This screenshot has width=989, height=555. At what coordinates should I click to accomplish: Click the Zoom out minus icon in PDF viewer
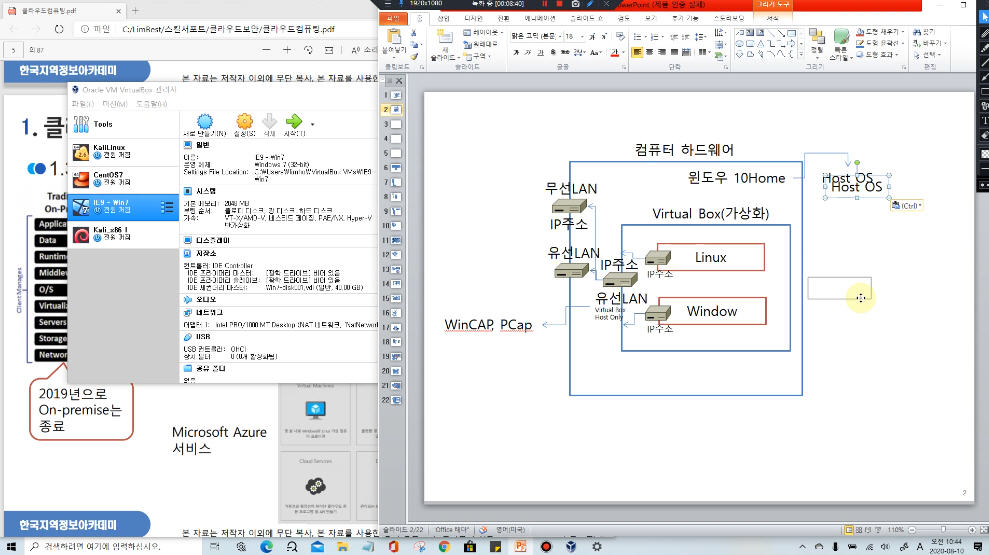pos(266,50)
